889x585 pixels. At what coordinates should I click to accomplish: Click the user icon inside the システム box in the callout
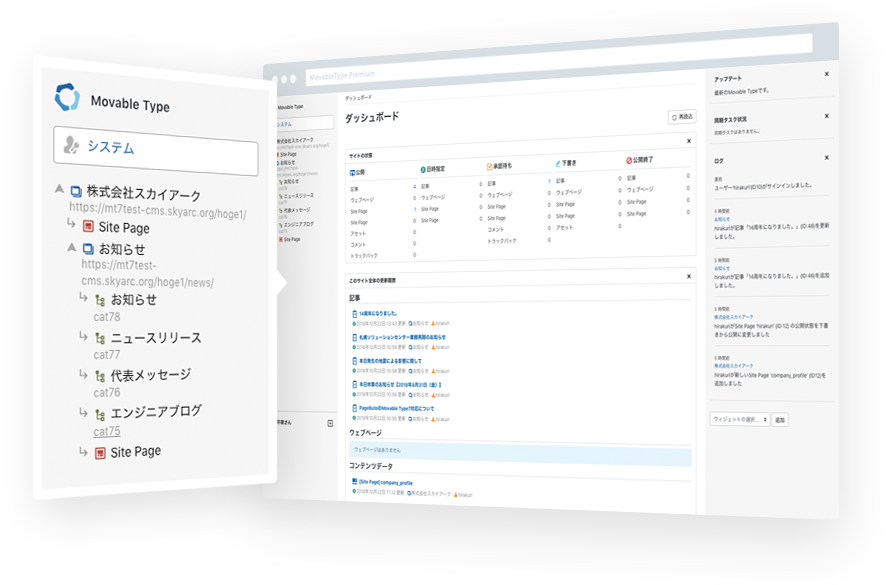tap(71, 145)
